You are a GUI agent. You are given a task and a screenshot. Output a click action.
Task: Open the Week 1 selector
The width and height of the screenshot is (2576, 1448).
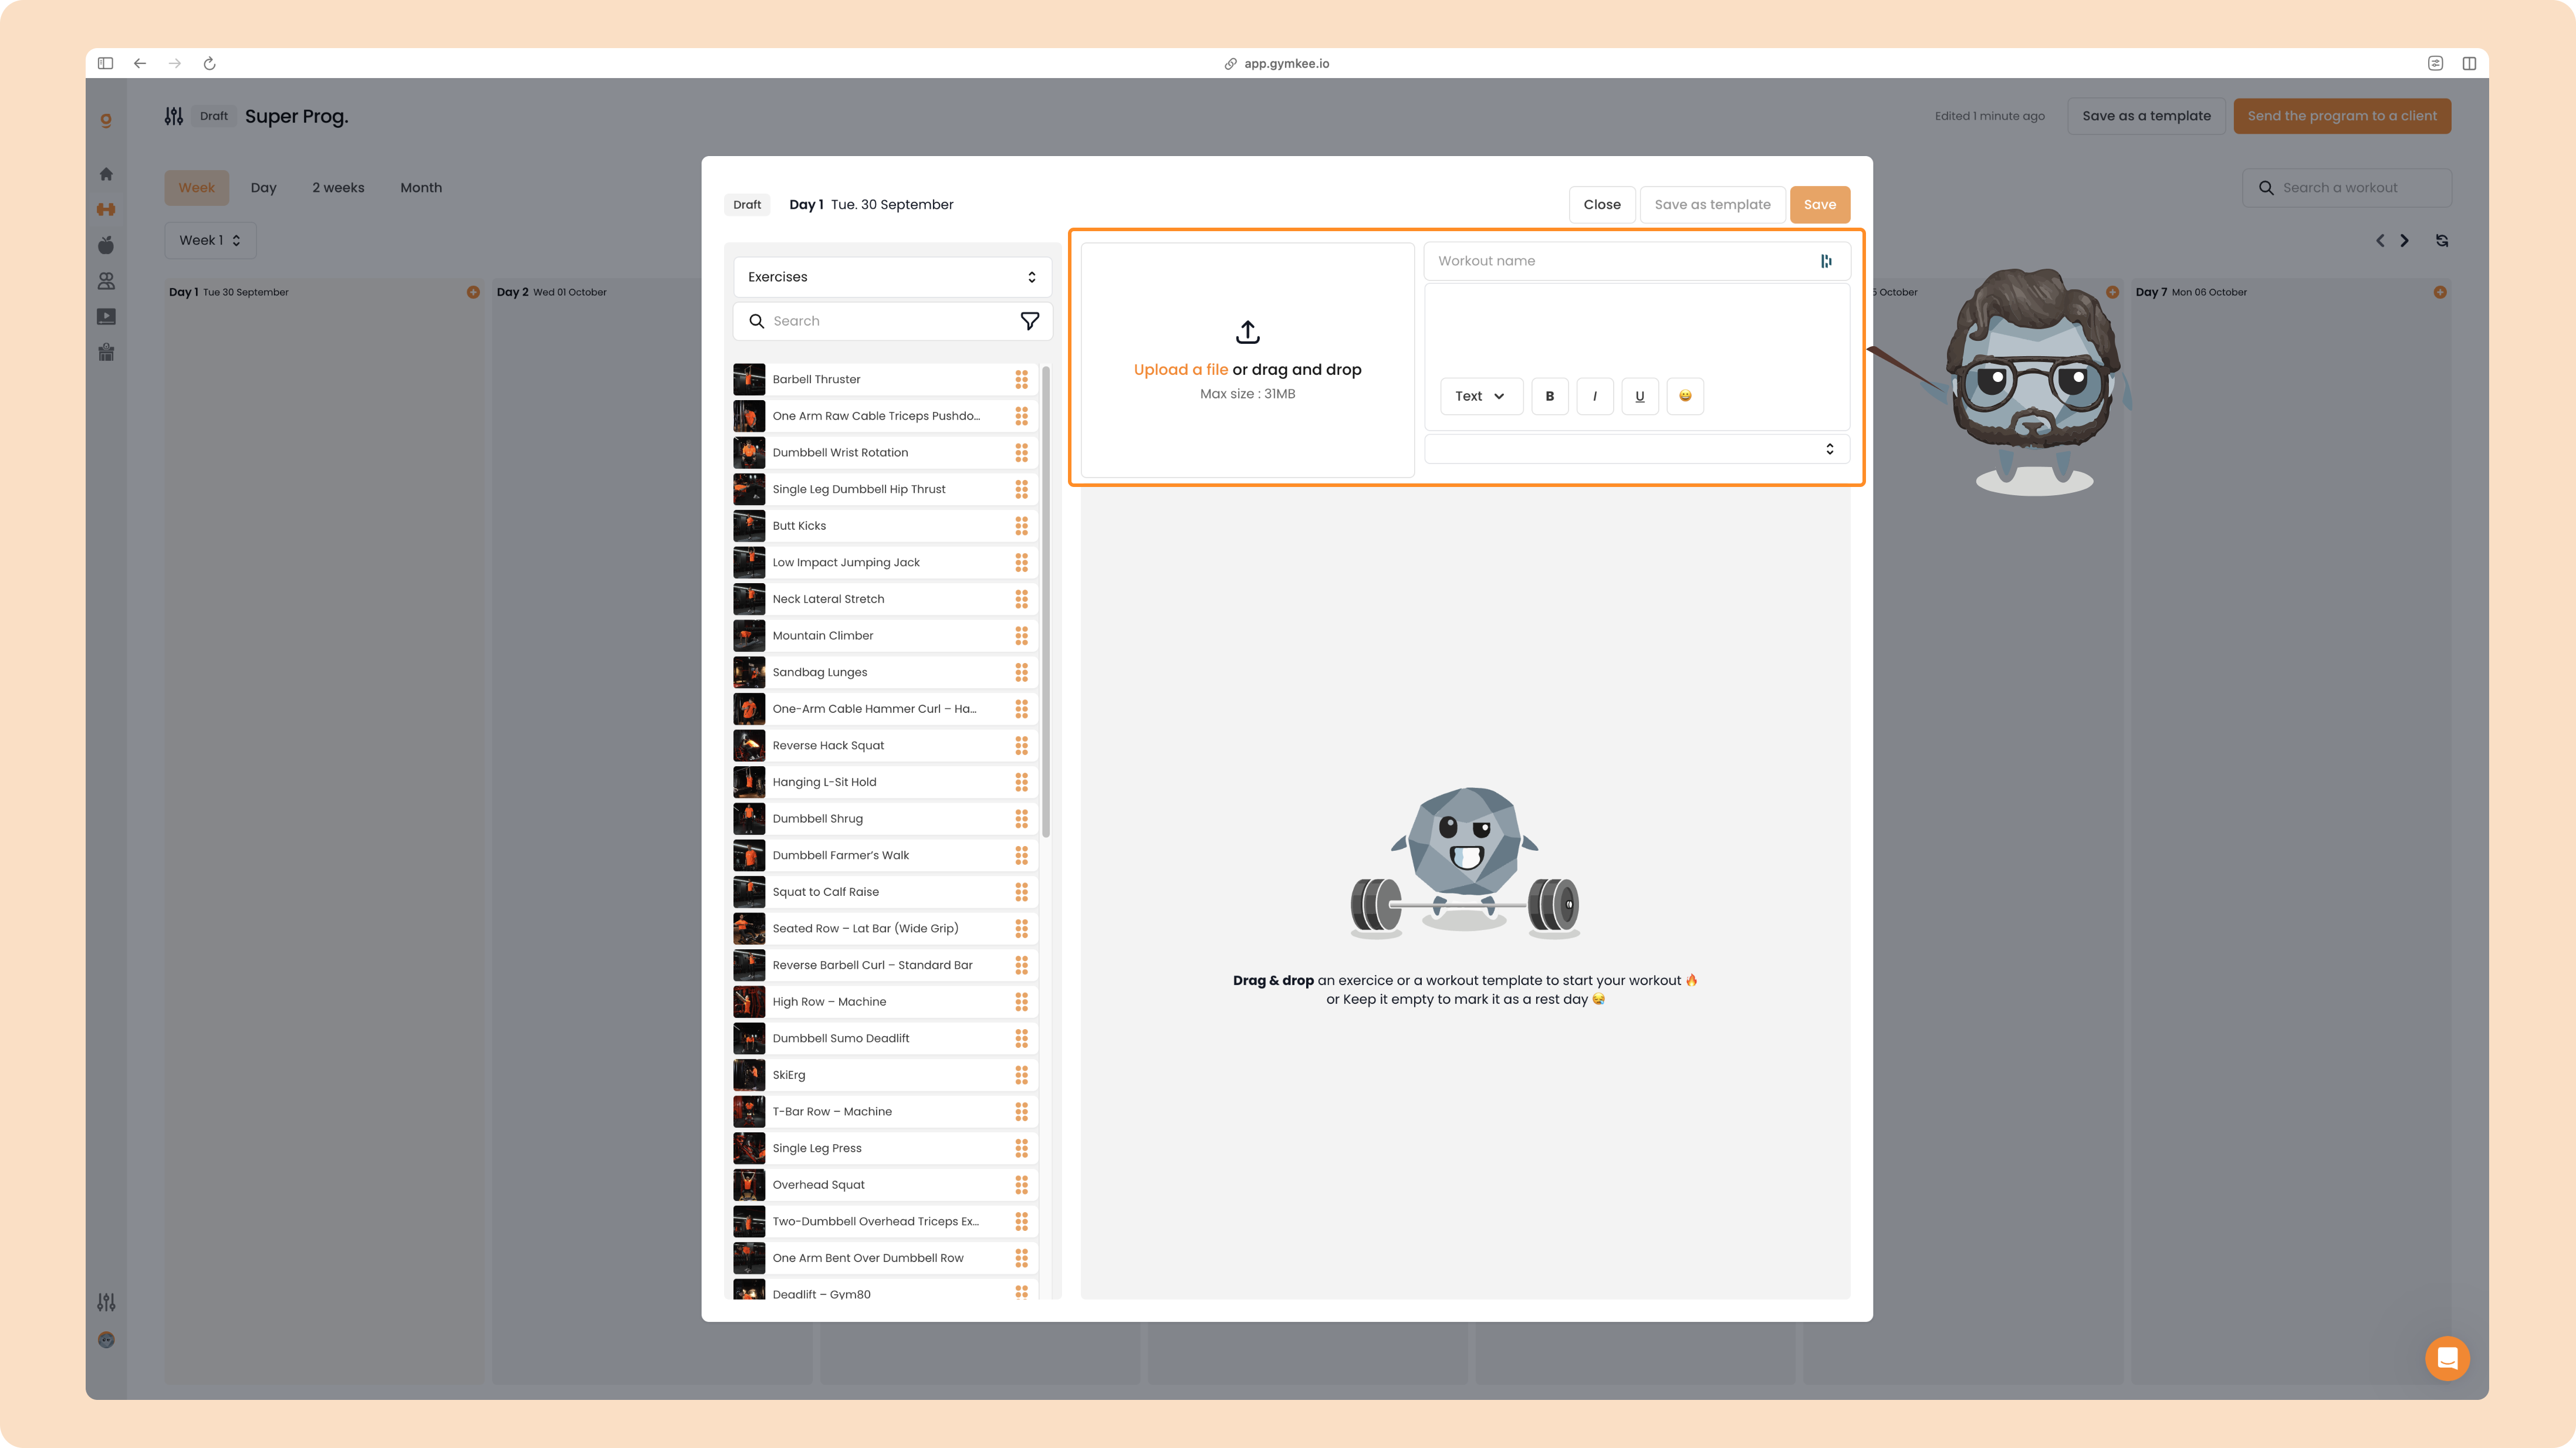pos(210,240)
